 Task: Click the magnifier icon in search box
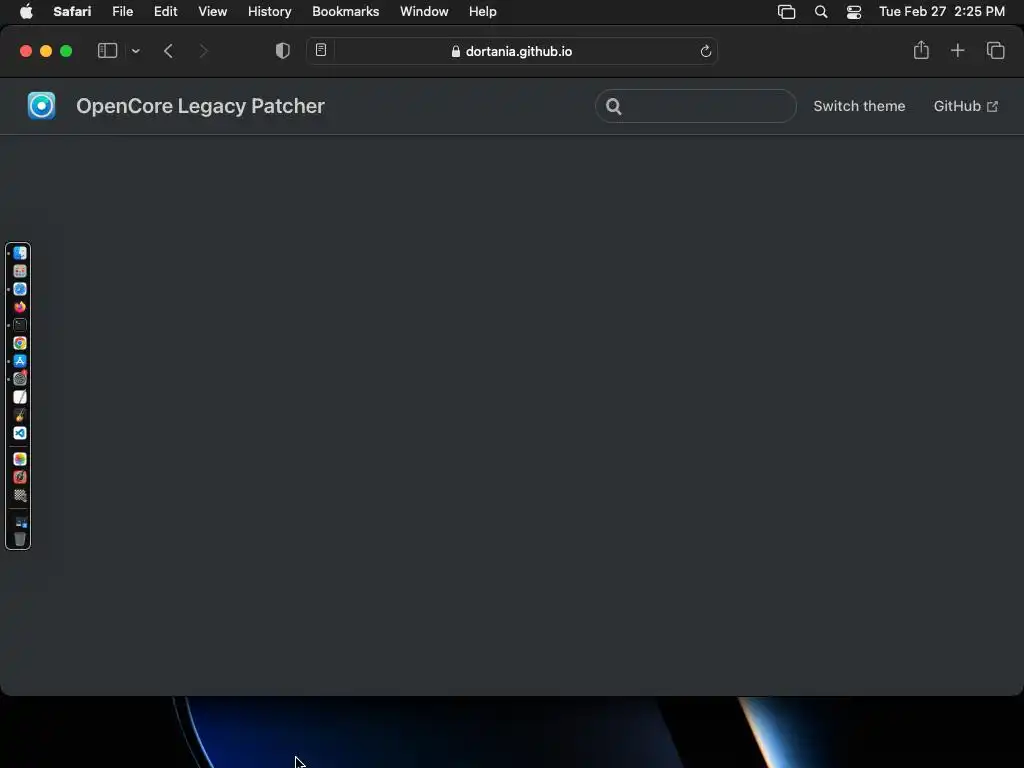pos(613,106)
